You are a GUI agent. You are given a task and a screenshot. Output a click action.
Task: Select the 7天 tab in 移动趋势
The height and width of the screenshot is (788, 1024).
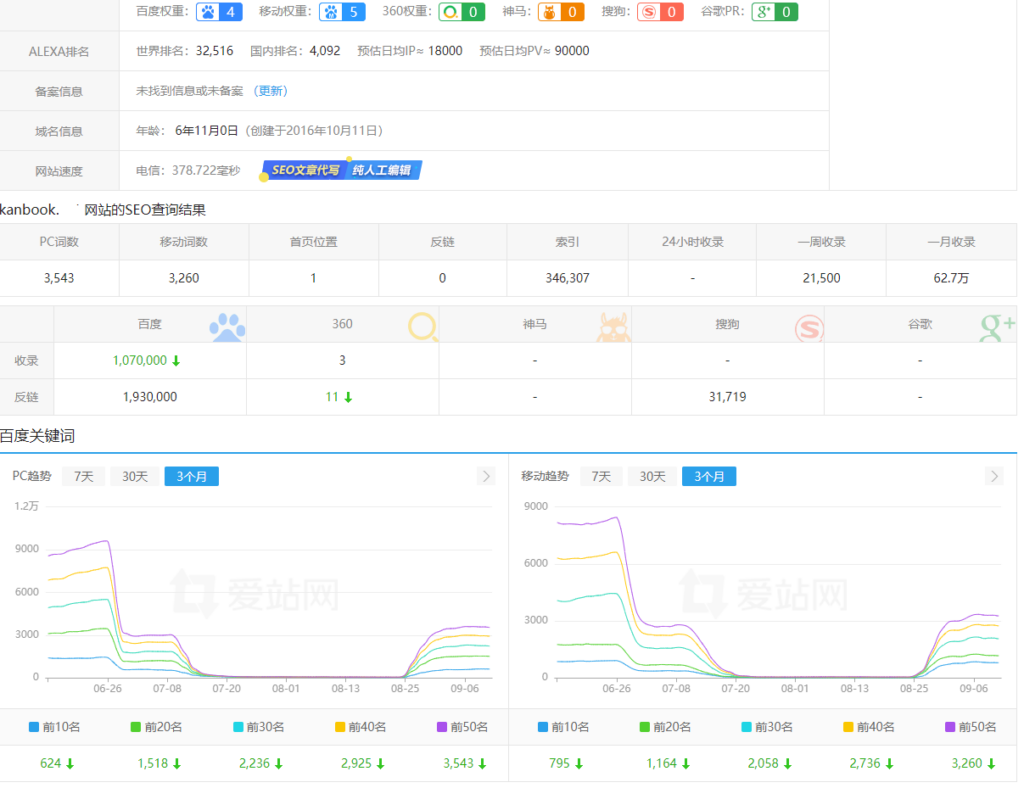(601, 477)
